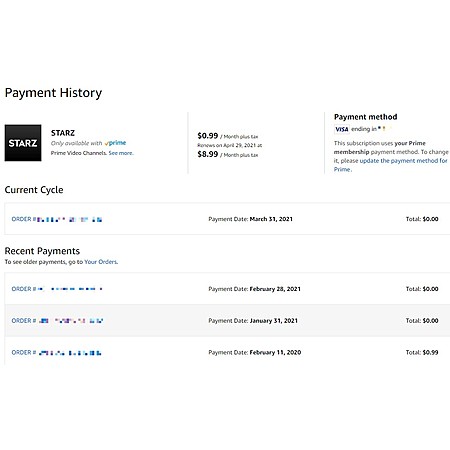Click the Payment method heading

coord(366,117)
